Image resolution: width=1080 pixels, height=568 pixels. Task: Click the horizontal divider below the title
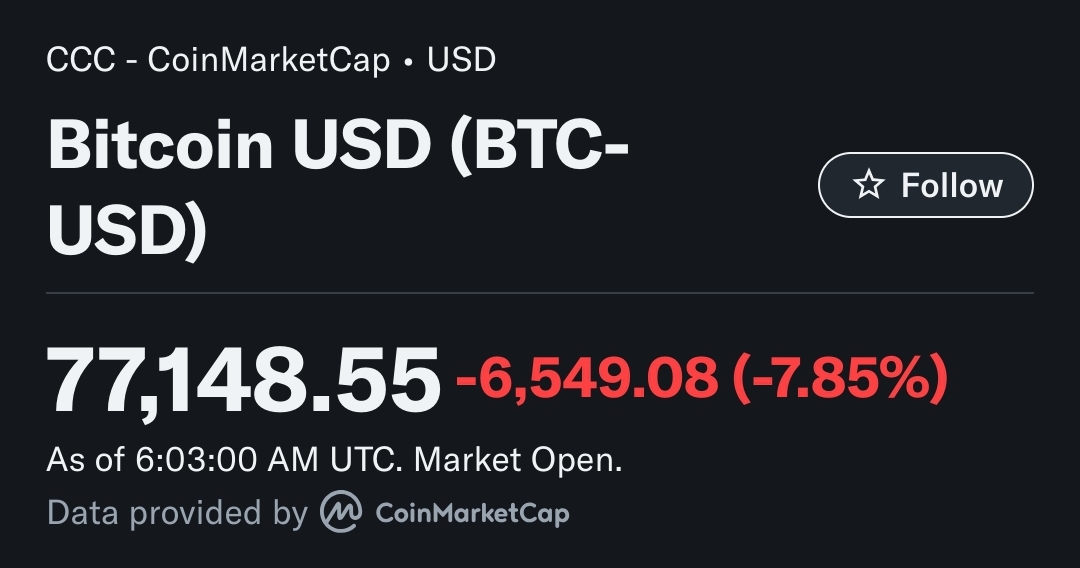pyautogui.click(x=540, y=293)
